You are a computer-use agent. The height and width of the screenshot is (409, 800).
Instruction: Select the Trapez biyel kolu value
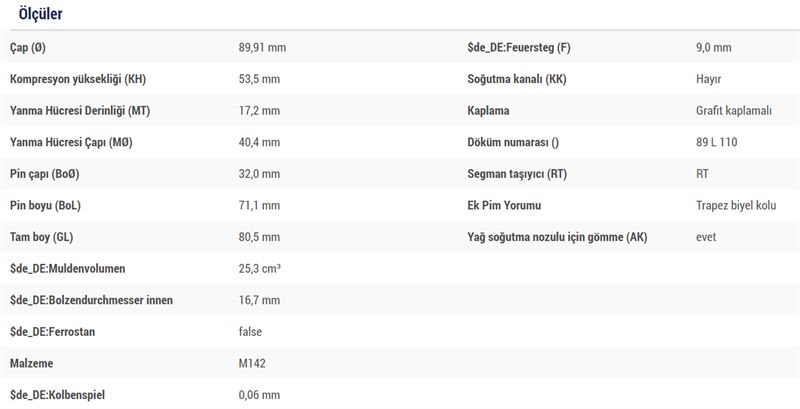(x=736, y=206)
